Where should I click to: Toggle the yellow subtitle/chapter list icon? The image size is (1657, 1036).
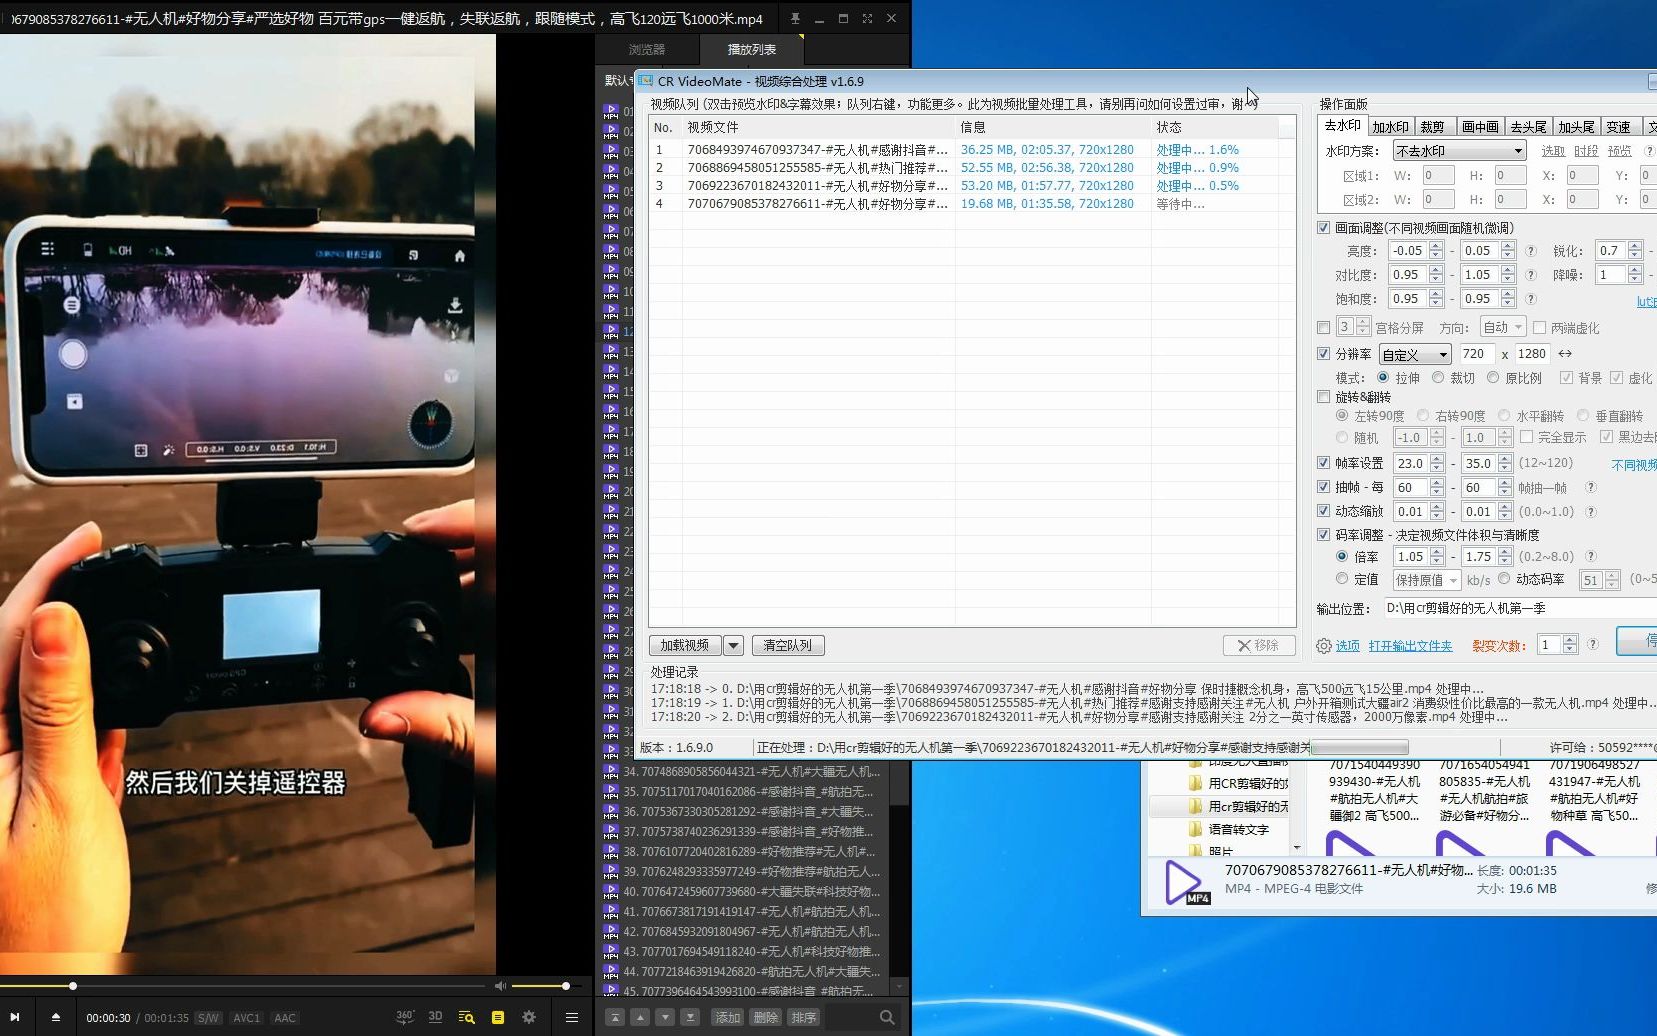498,1017
